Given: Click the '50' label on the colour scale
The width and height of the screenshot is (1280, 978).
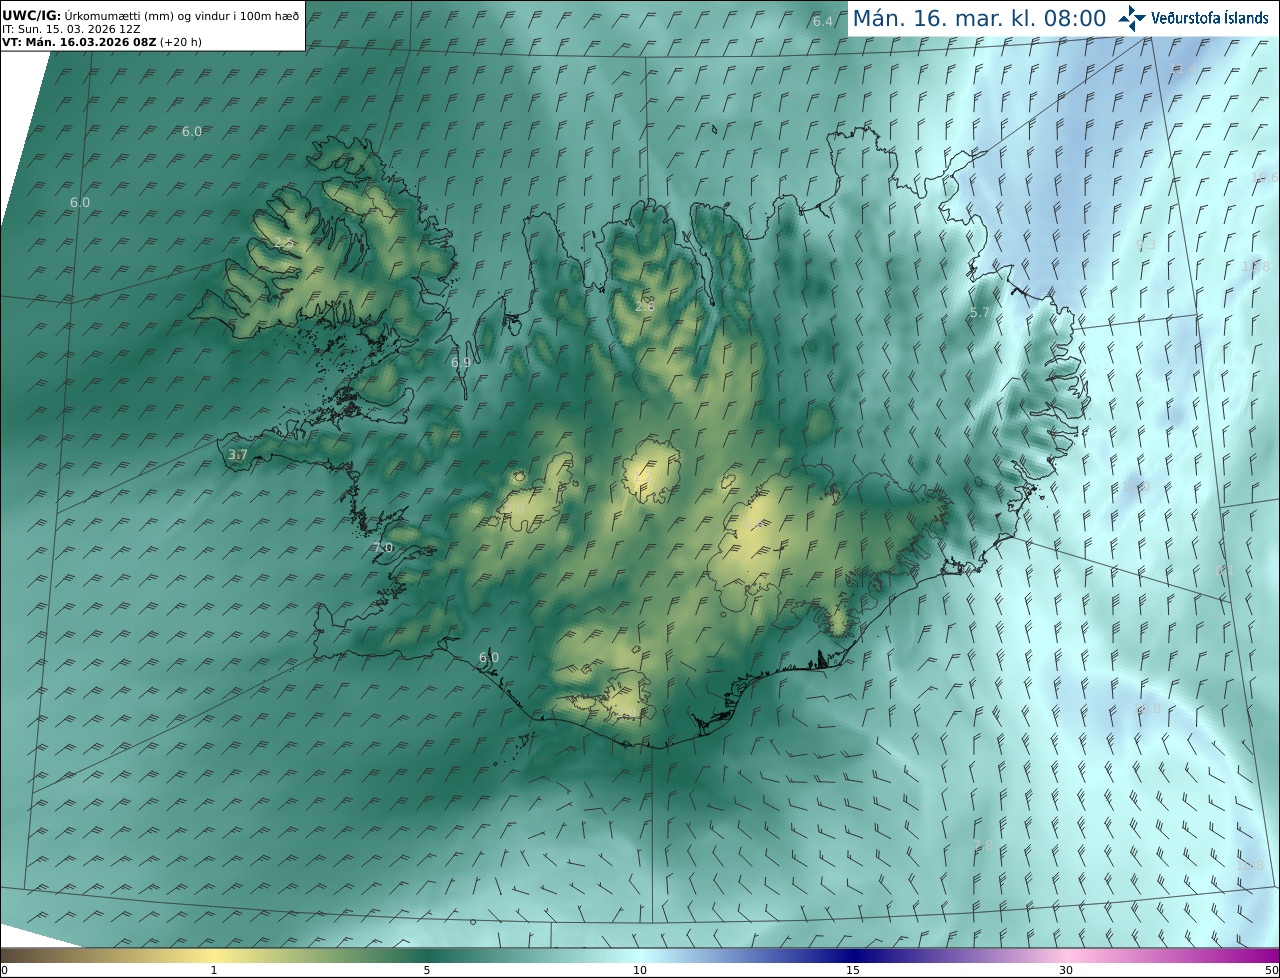Looking at the screenshot, I should (1272, 970).
